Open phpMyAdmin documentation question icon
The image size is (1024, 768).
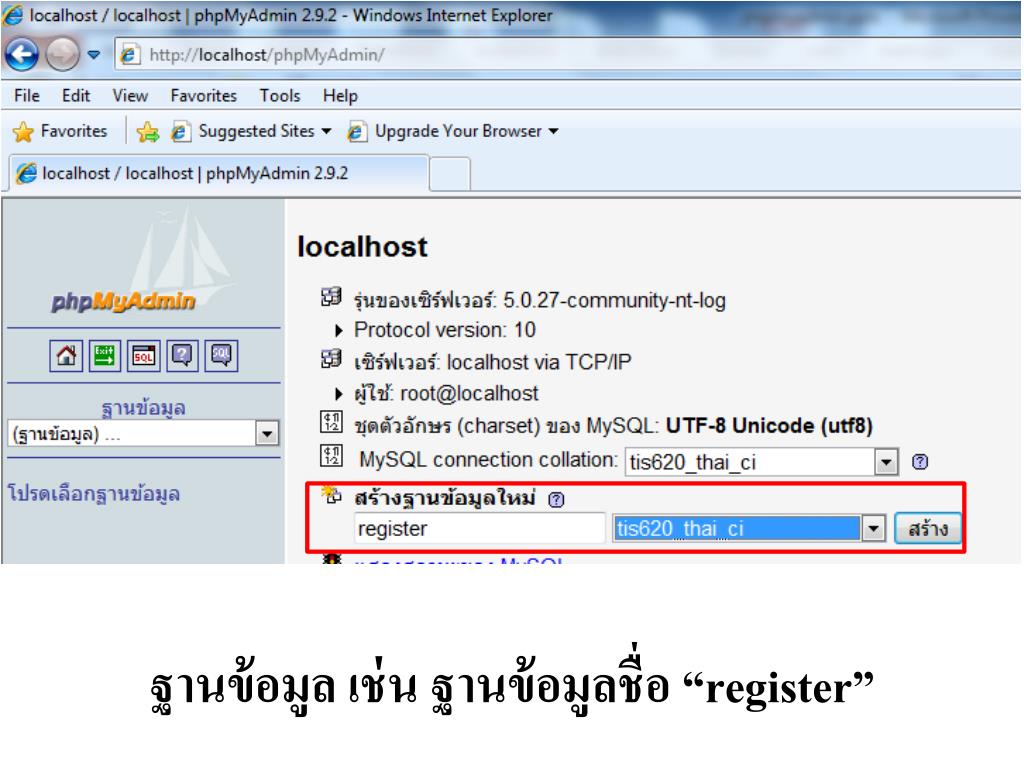click(182, 356)
